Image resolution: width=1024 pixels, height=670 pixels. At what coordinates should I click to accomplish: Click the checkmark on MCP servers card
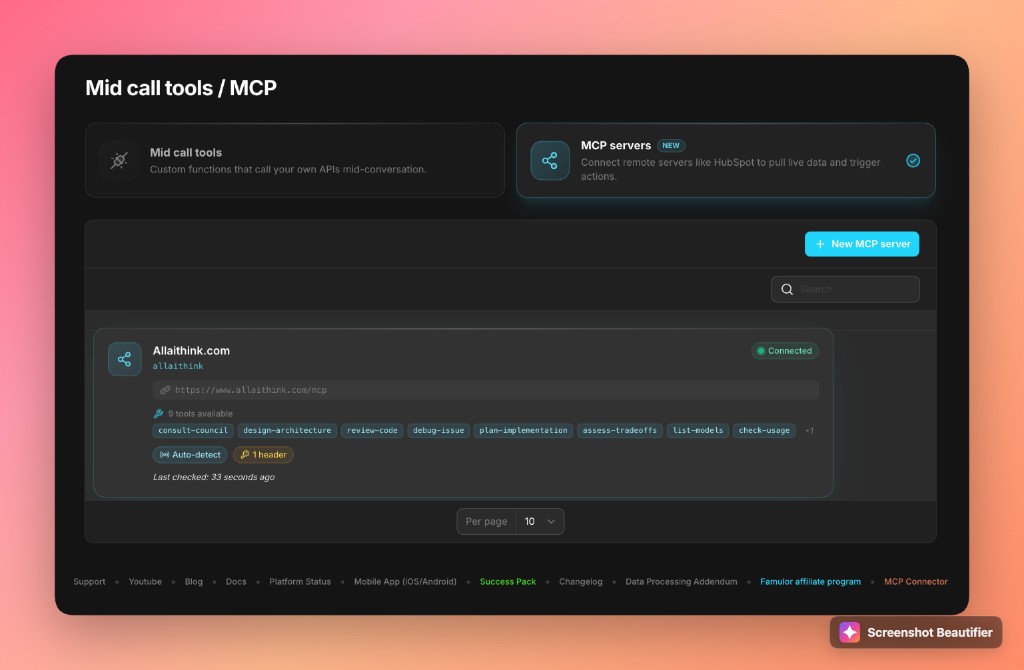[913, 161]
